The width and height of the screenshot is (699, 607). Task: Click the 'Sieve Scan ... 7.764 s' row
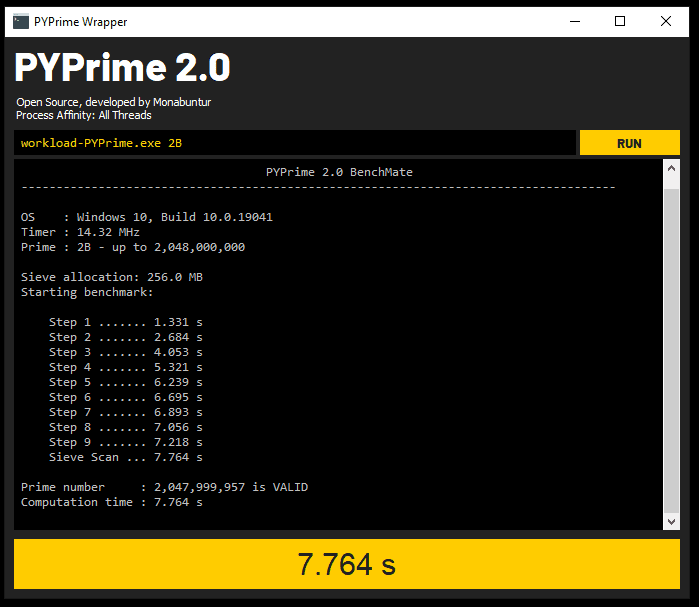click(126, 457)
